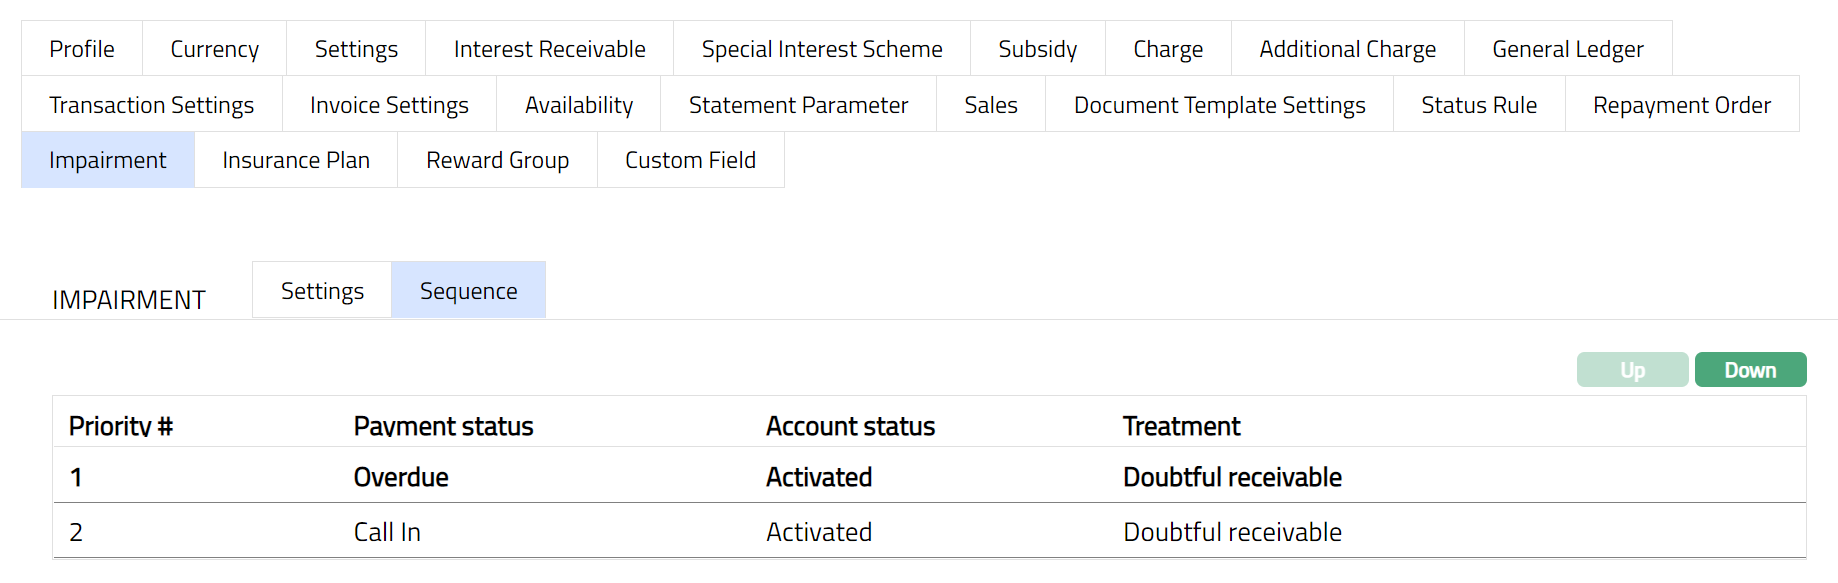Switch to General Ledger tab

1567,49
